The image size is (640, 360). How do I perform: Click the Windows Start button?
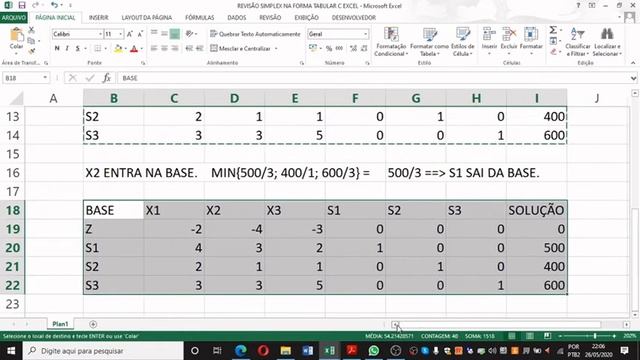coord(11,351)
